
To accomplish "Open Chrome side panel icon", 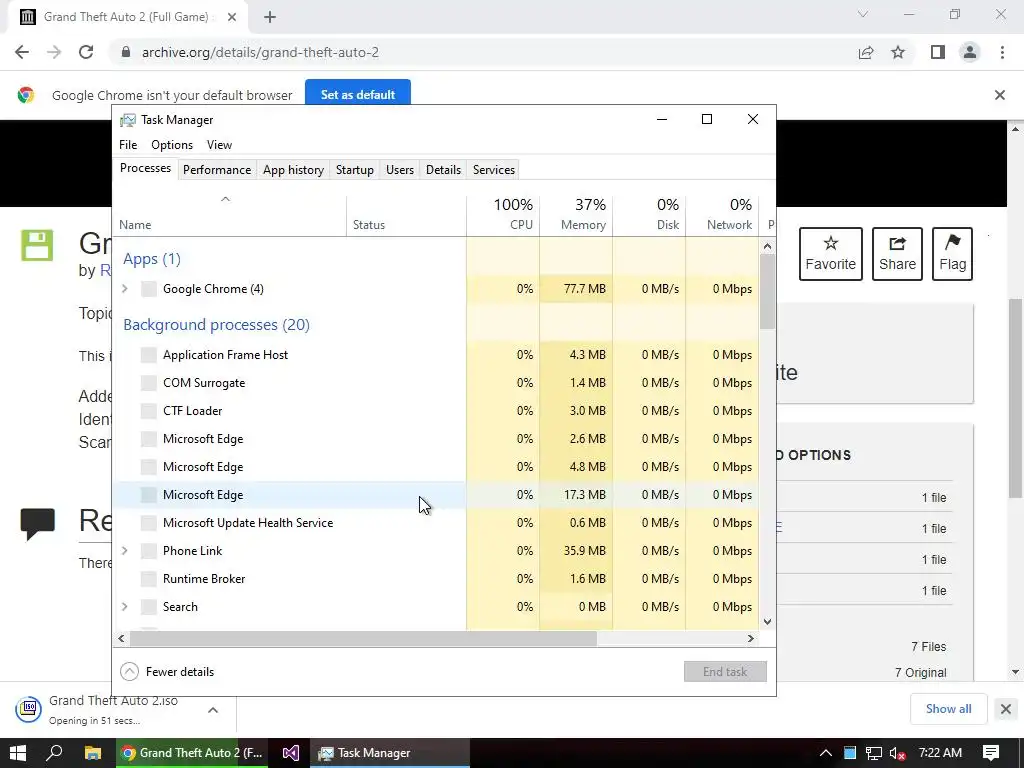I will (938, 52).
